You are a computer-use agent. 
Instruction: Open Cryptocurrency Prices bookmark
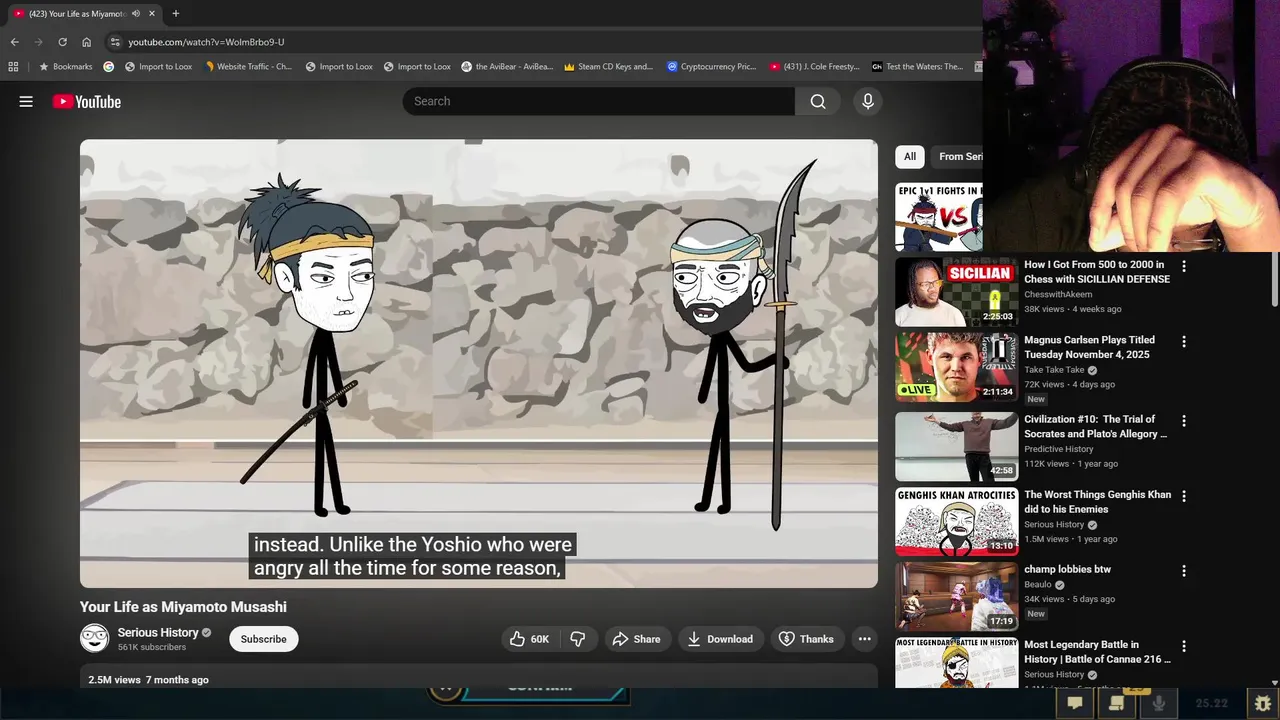[712, 66]
